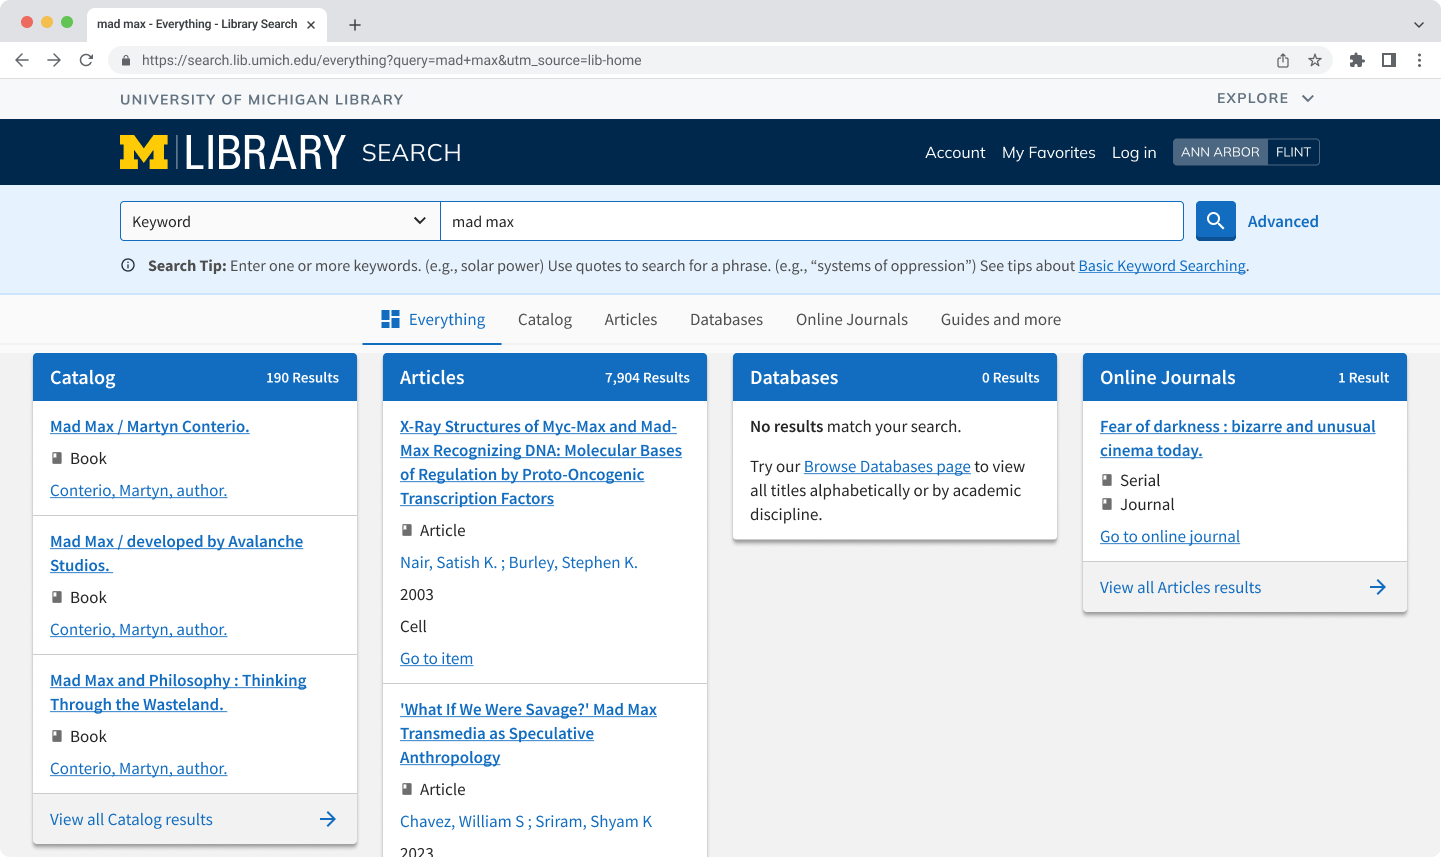Click the tab list chevron in the tab bar
This screenshot has width=1441, height=857.
pos(1419,24)
